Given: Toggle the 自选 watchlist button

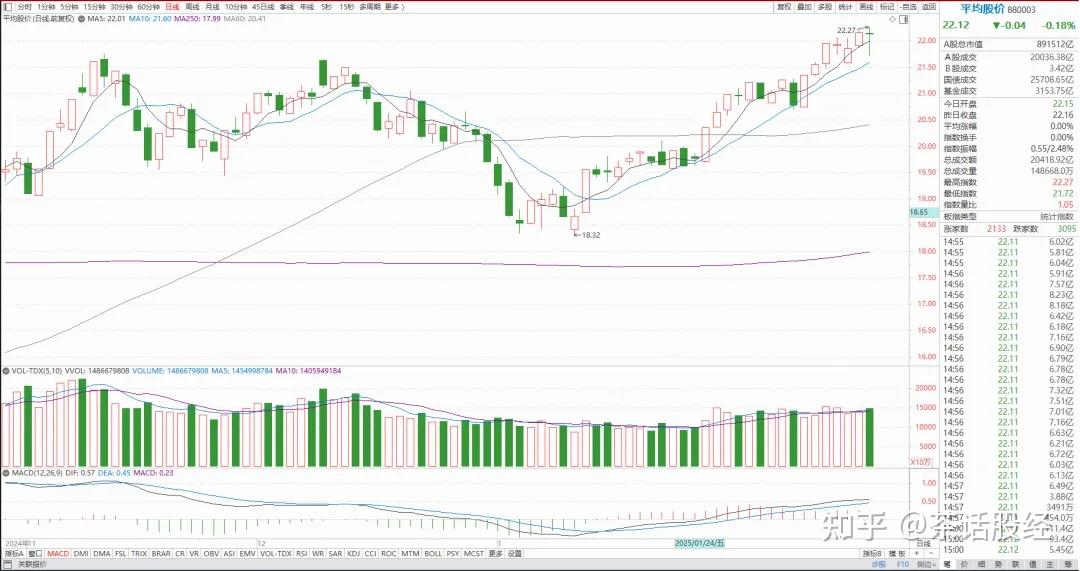Looking at the screenshot, I should (908, 7).
